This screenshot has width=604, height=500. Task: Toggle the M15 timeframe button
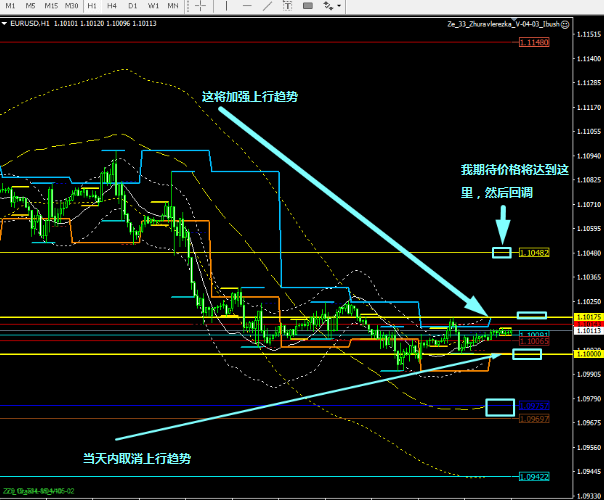pos(48,6)
